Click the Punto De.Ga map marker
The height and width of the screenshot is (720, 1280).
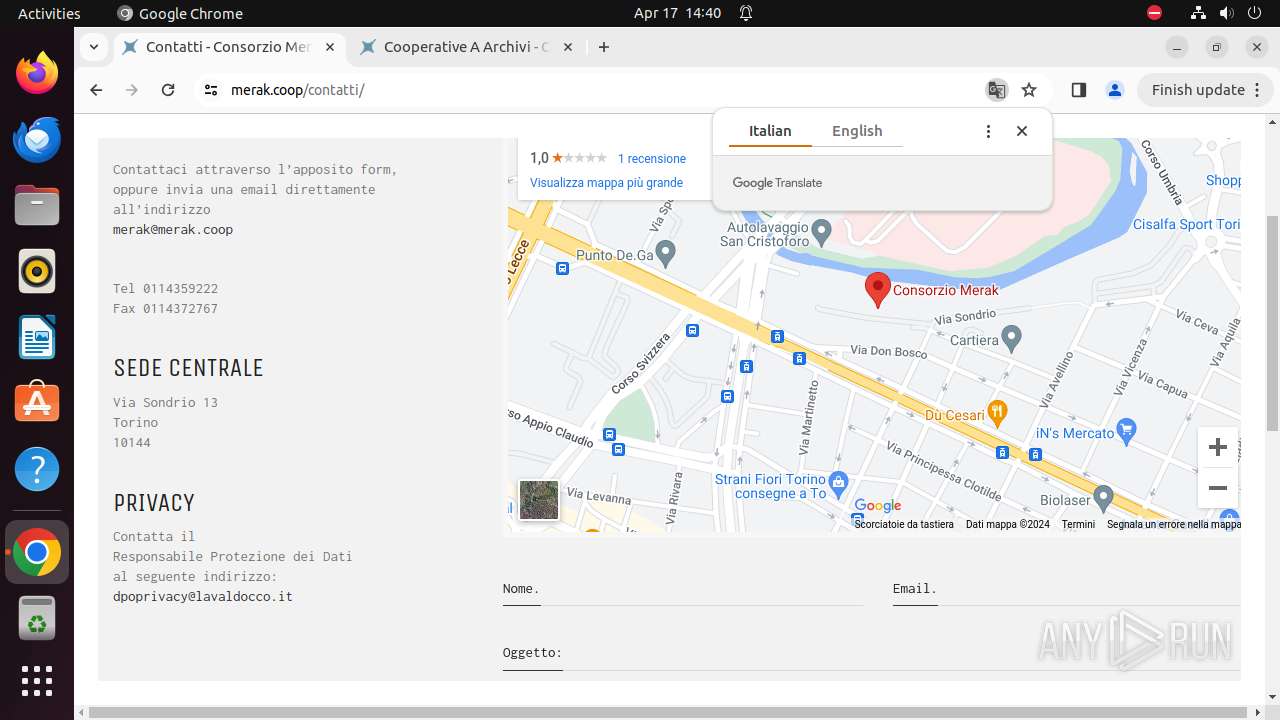pos(665,254)
